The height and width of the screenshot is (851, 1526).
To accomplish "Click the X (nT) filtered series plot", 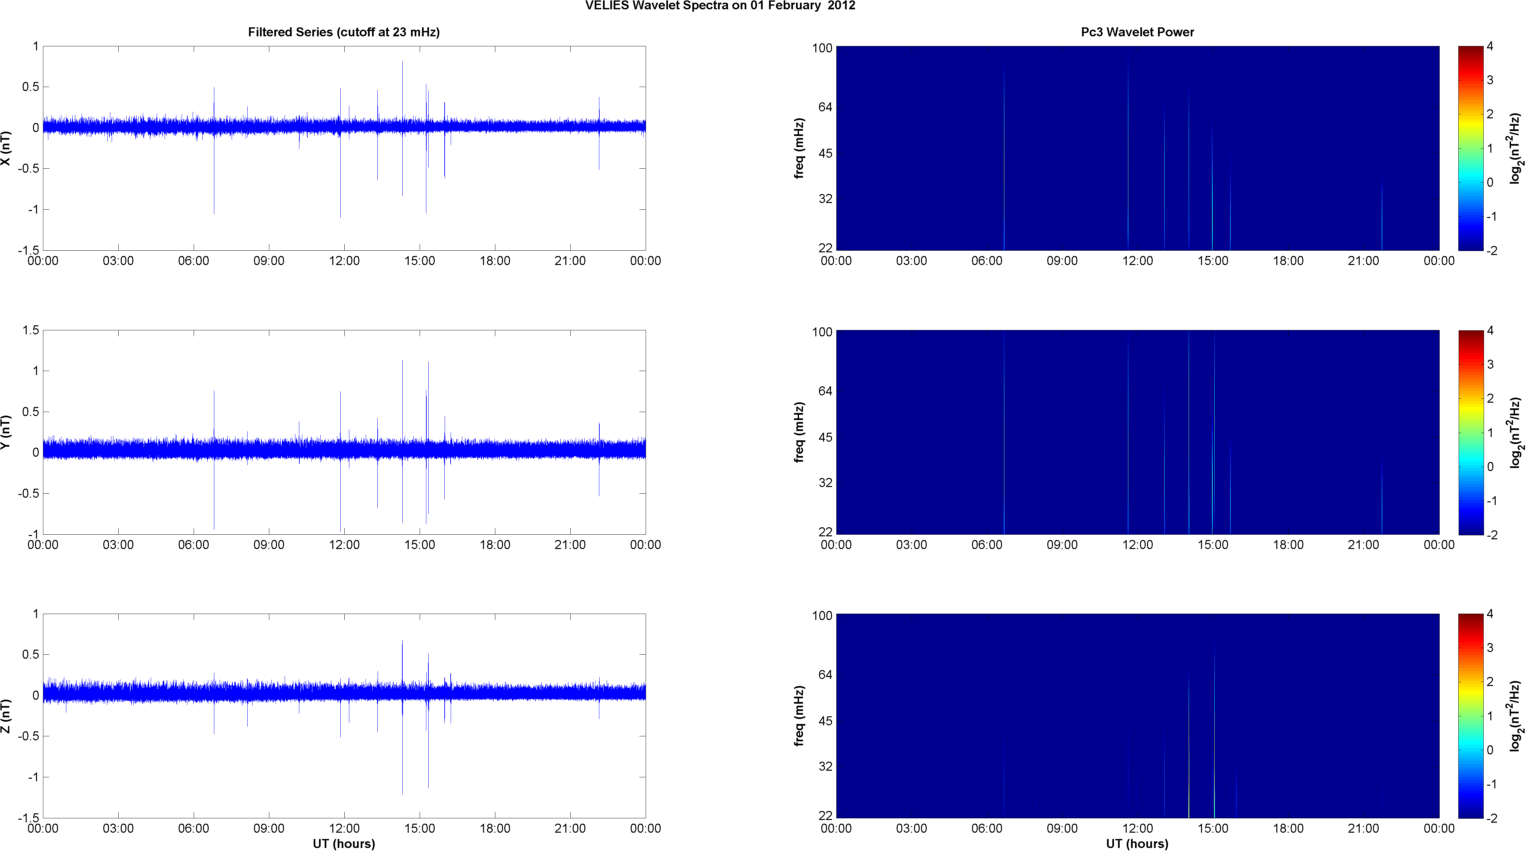I will click(x=344, y=148).
